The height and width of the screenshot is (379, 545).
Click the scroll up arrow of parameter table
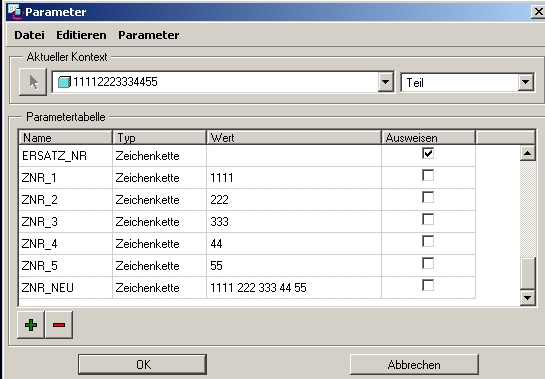[x=528, y=153]
